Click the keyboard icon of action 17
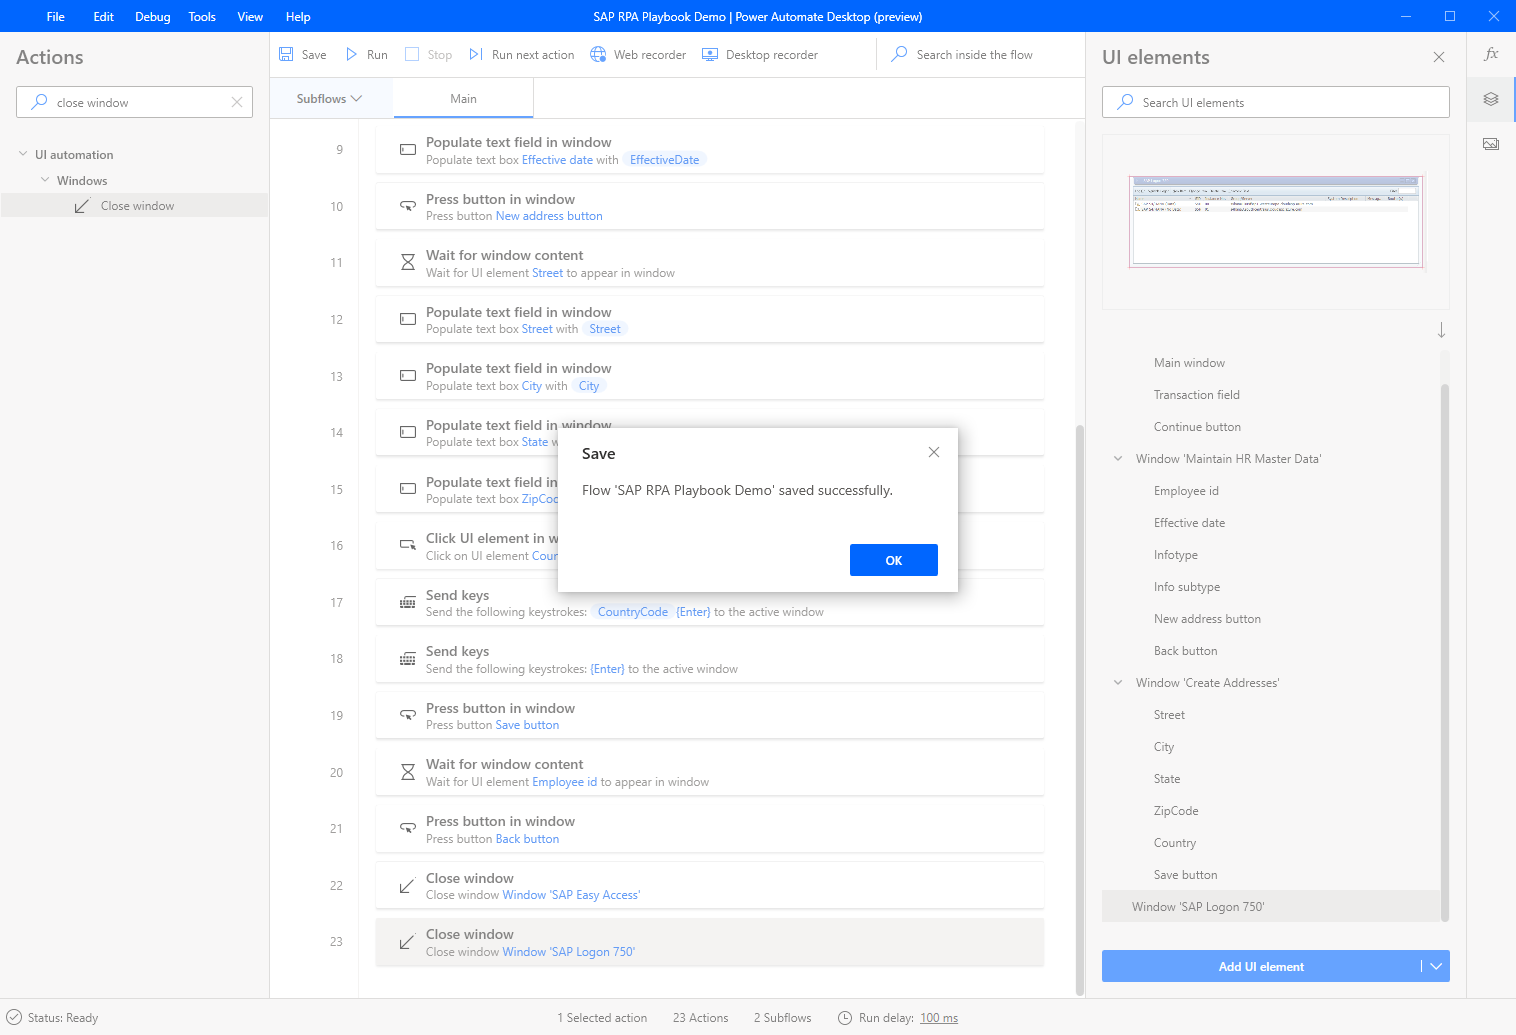Viewport: 1516px width, 1035px height. (x=408, y=603)
